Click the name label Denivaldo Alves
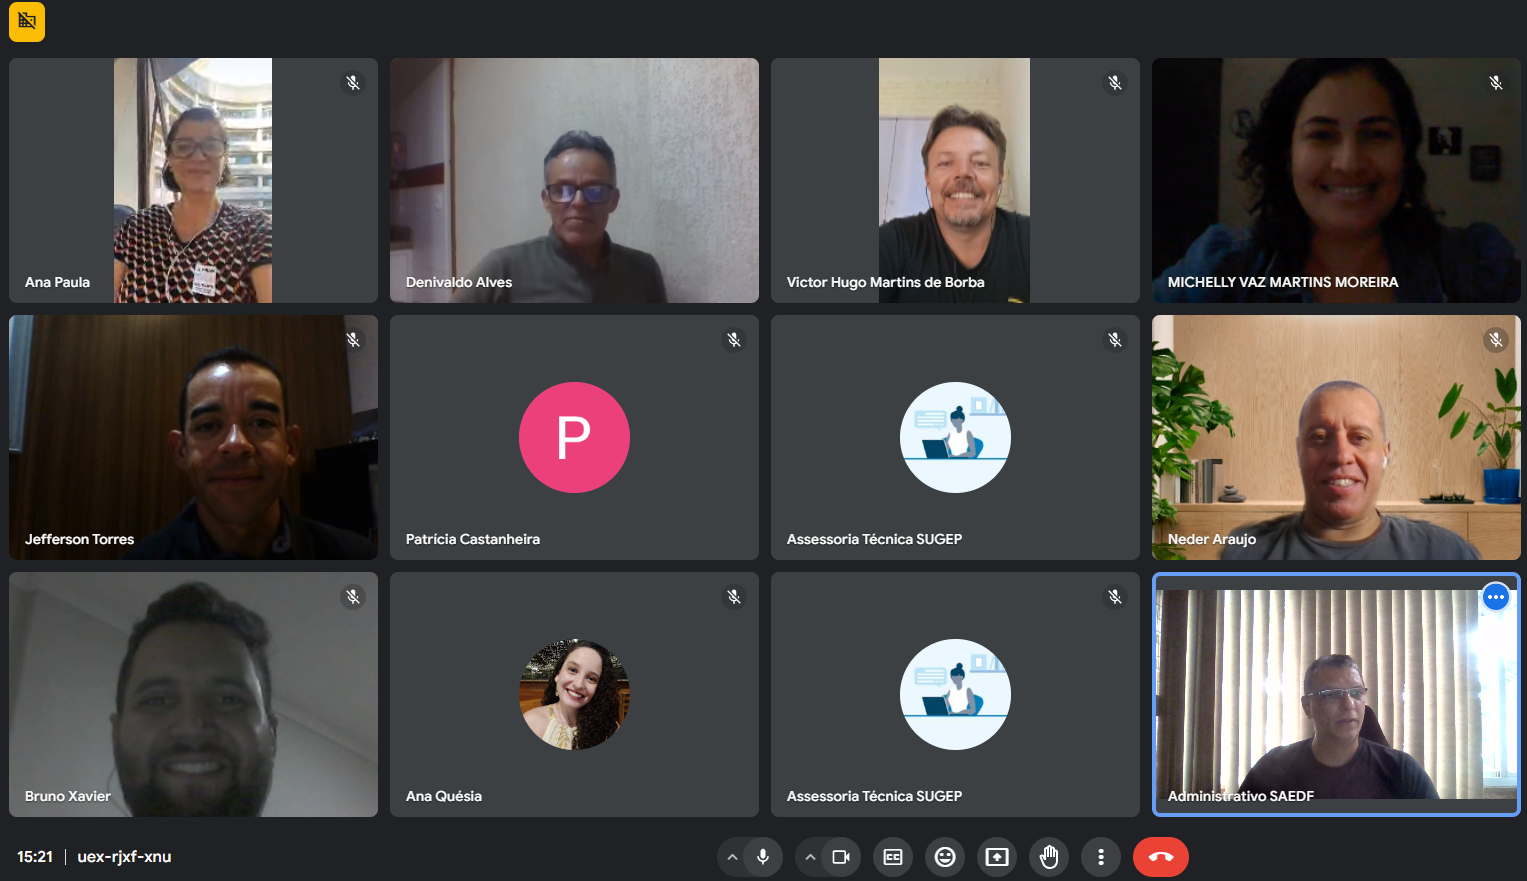1527x881 pixels. click(x=459, y=282)
